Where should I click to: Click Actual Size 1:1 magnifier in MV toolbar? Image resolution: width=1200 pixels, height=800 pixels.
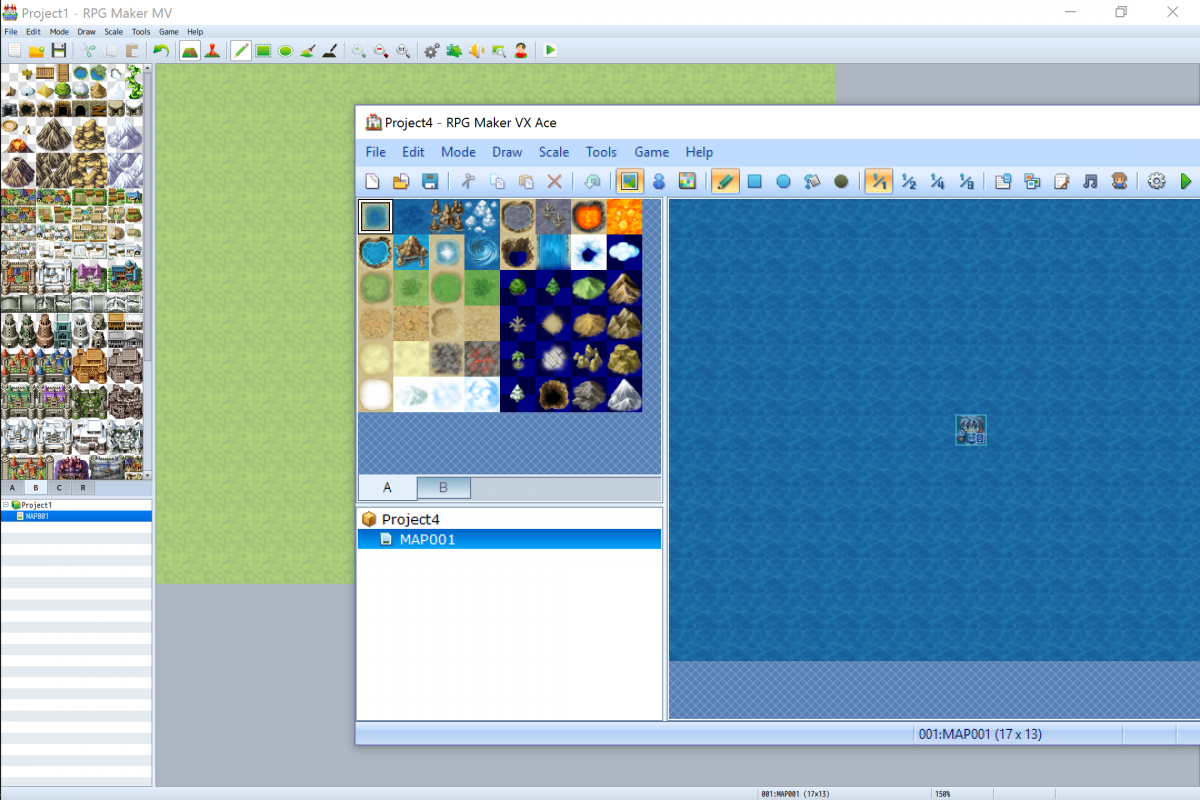coord(403,50)
